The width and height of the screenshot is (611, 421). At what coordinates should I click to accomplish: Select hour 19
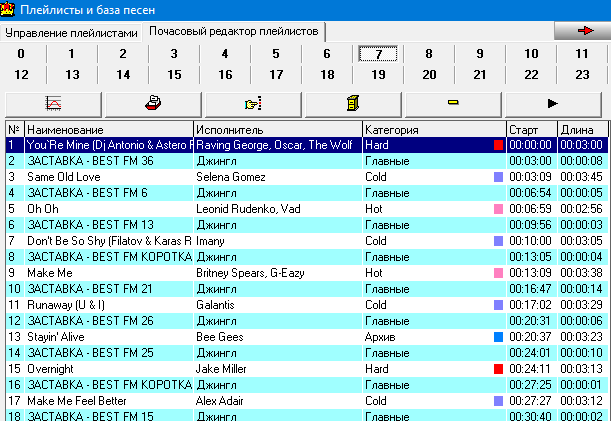point(378,74)
